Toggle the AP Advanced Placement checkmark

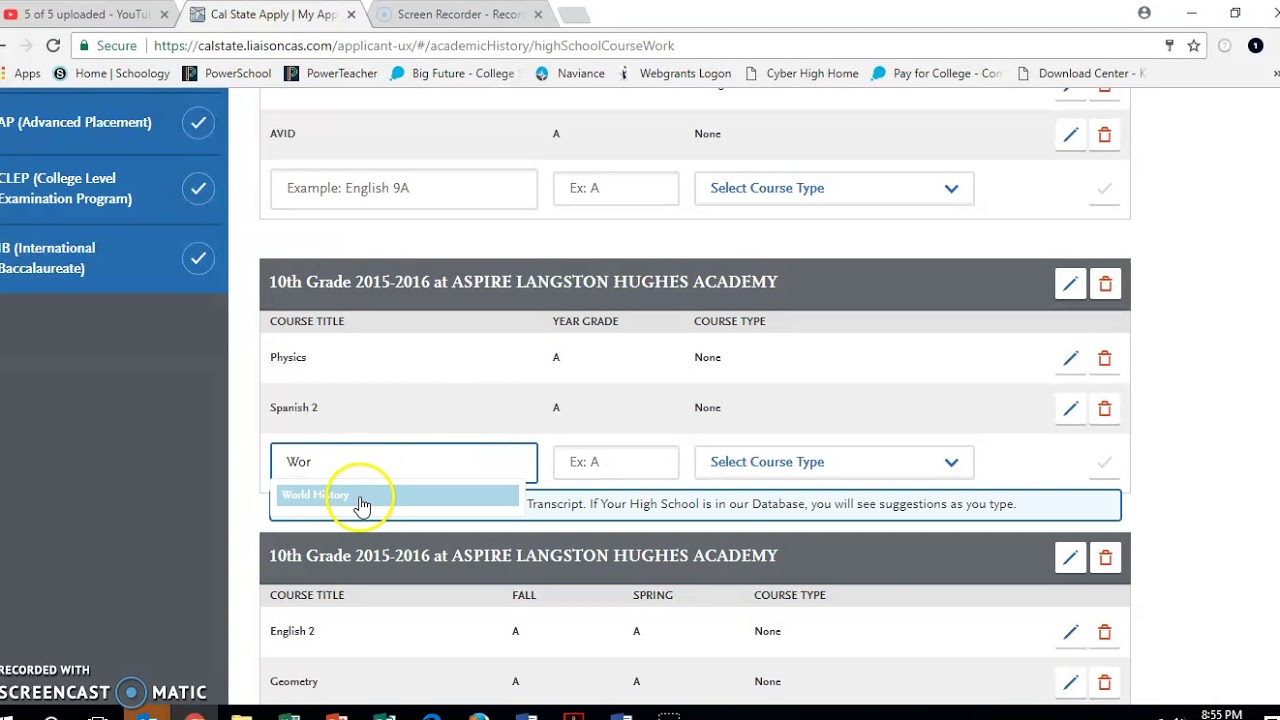point(198,123)
